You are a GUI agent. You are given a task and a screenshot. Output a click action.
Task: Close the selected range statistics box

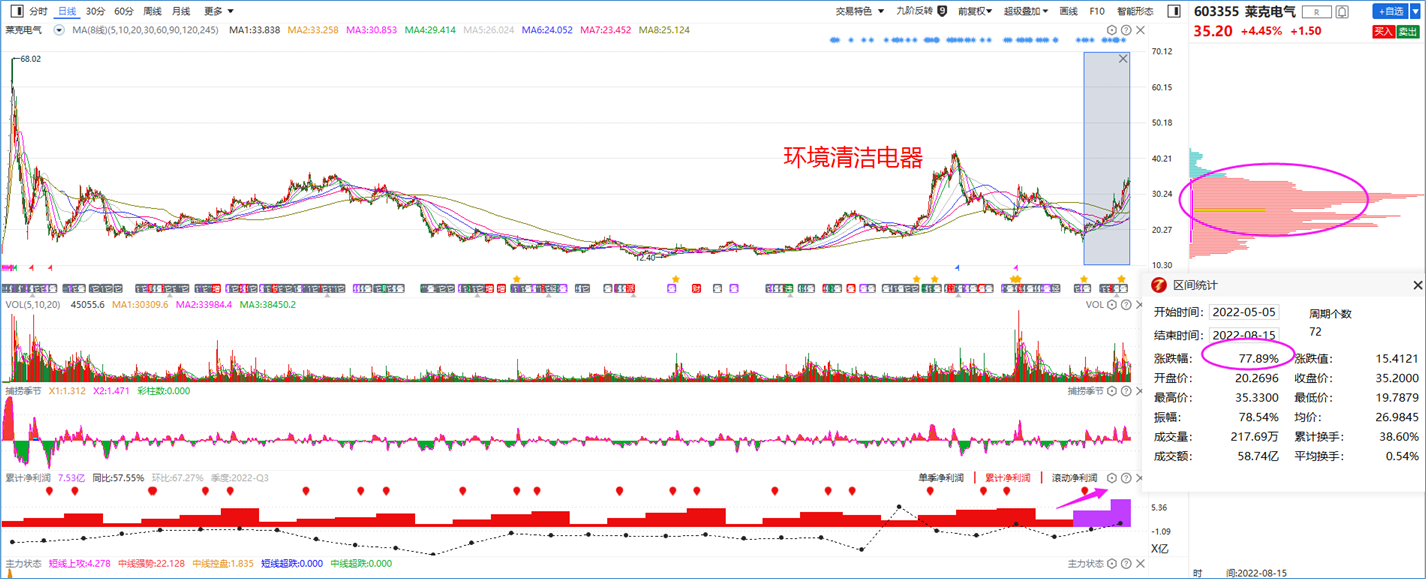tap(1122, 59)
